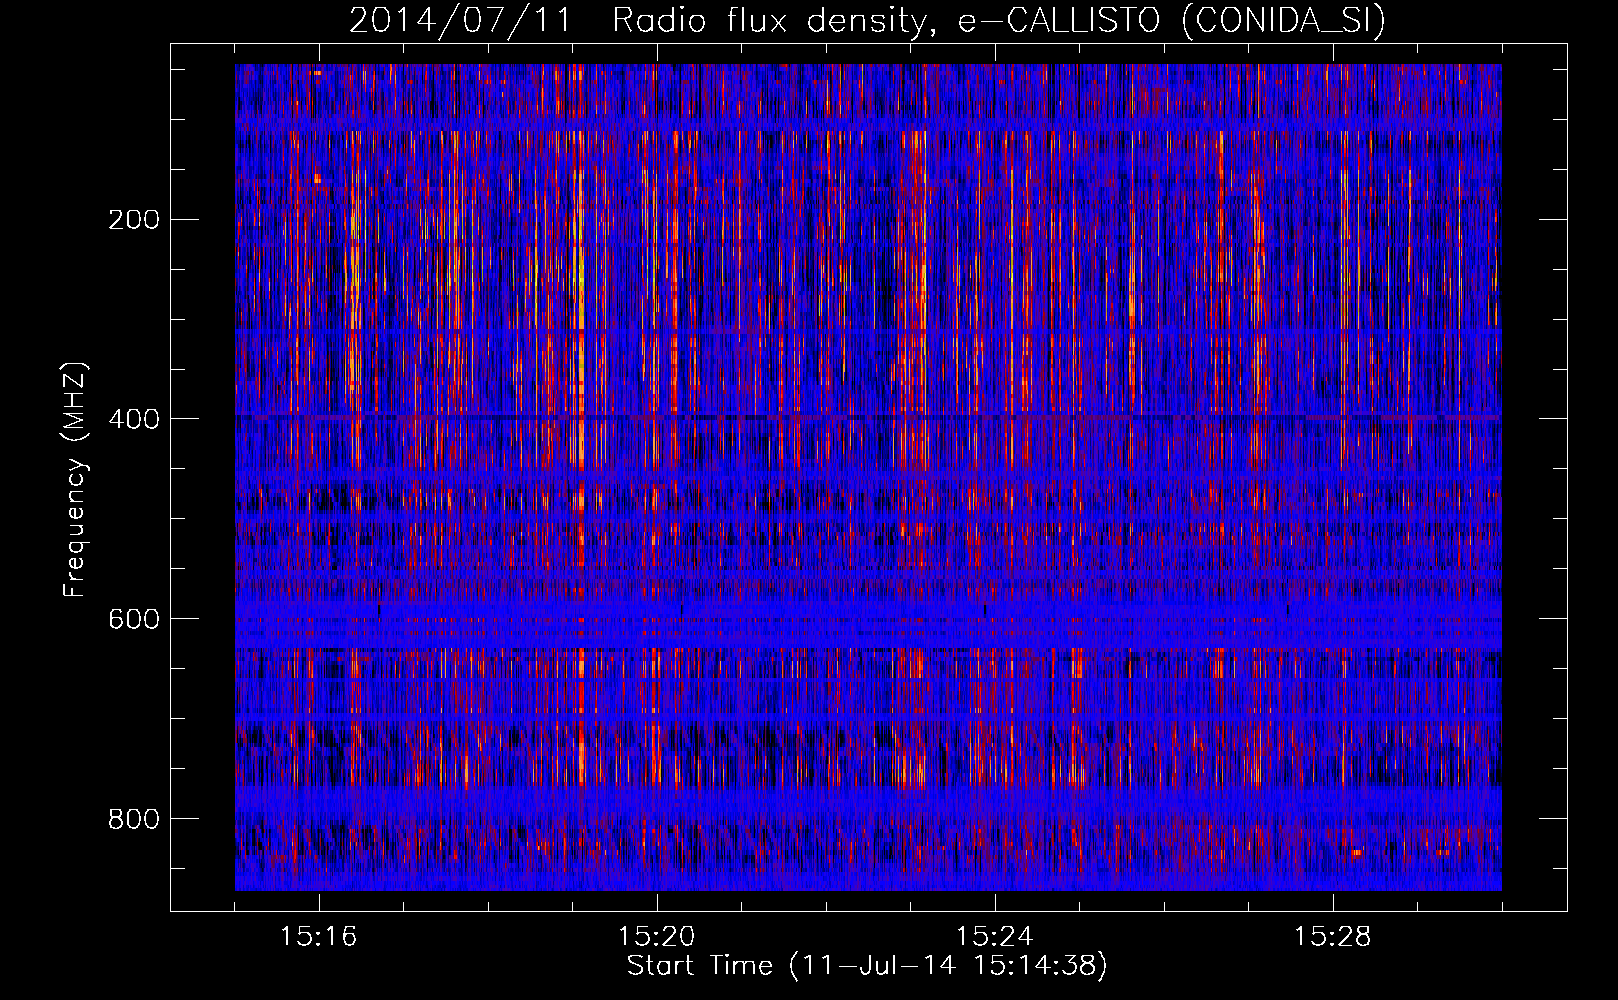Click the 15:20 time tick label
Screen dimensions: 1618x1000
click(656, 937)
